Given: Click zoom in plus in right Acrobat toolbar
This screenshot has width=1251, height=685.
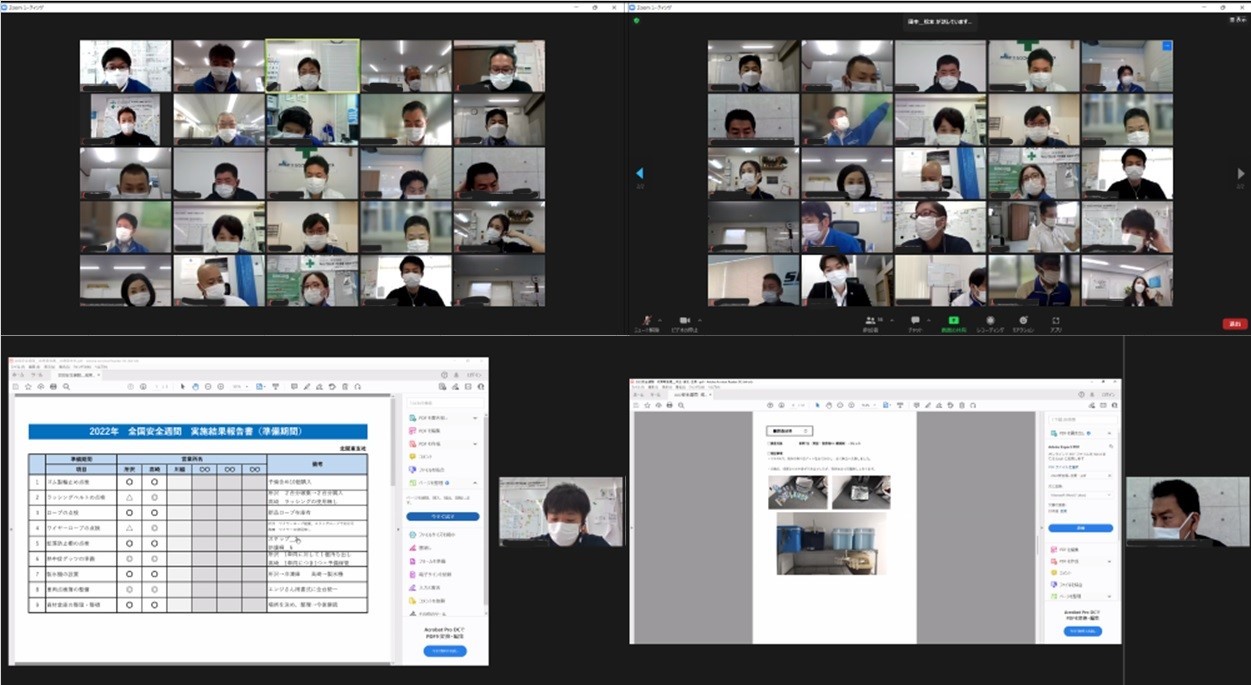Looking at the screenshot, I should [x=851, y=405].
